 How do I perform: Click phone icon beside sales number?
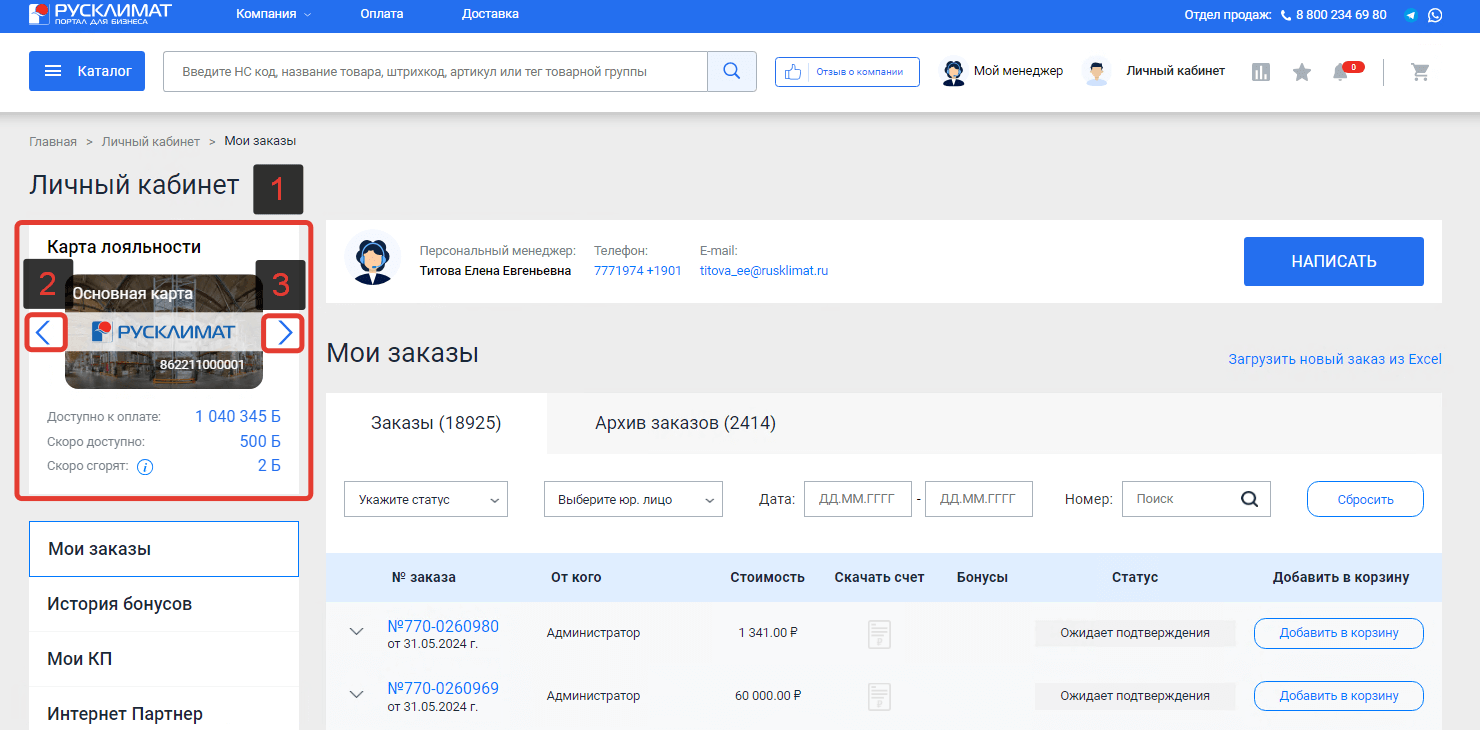click(x=1285, y=15)
